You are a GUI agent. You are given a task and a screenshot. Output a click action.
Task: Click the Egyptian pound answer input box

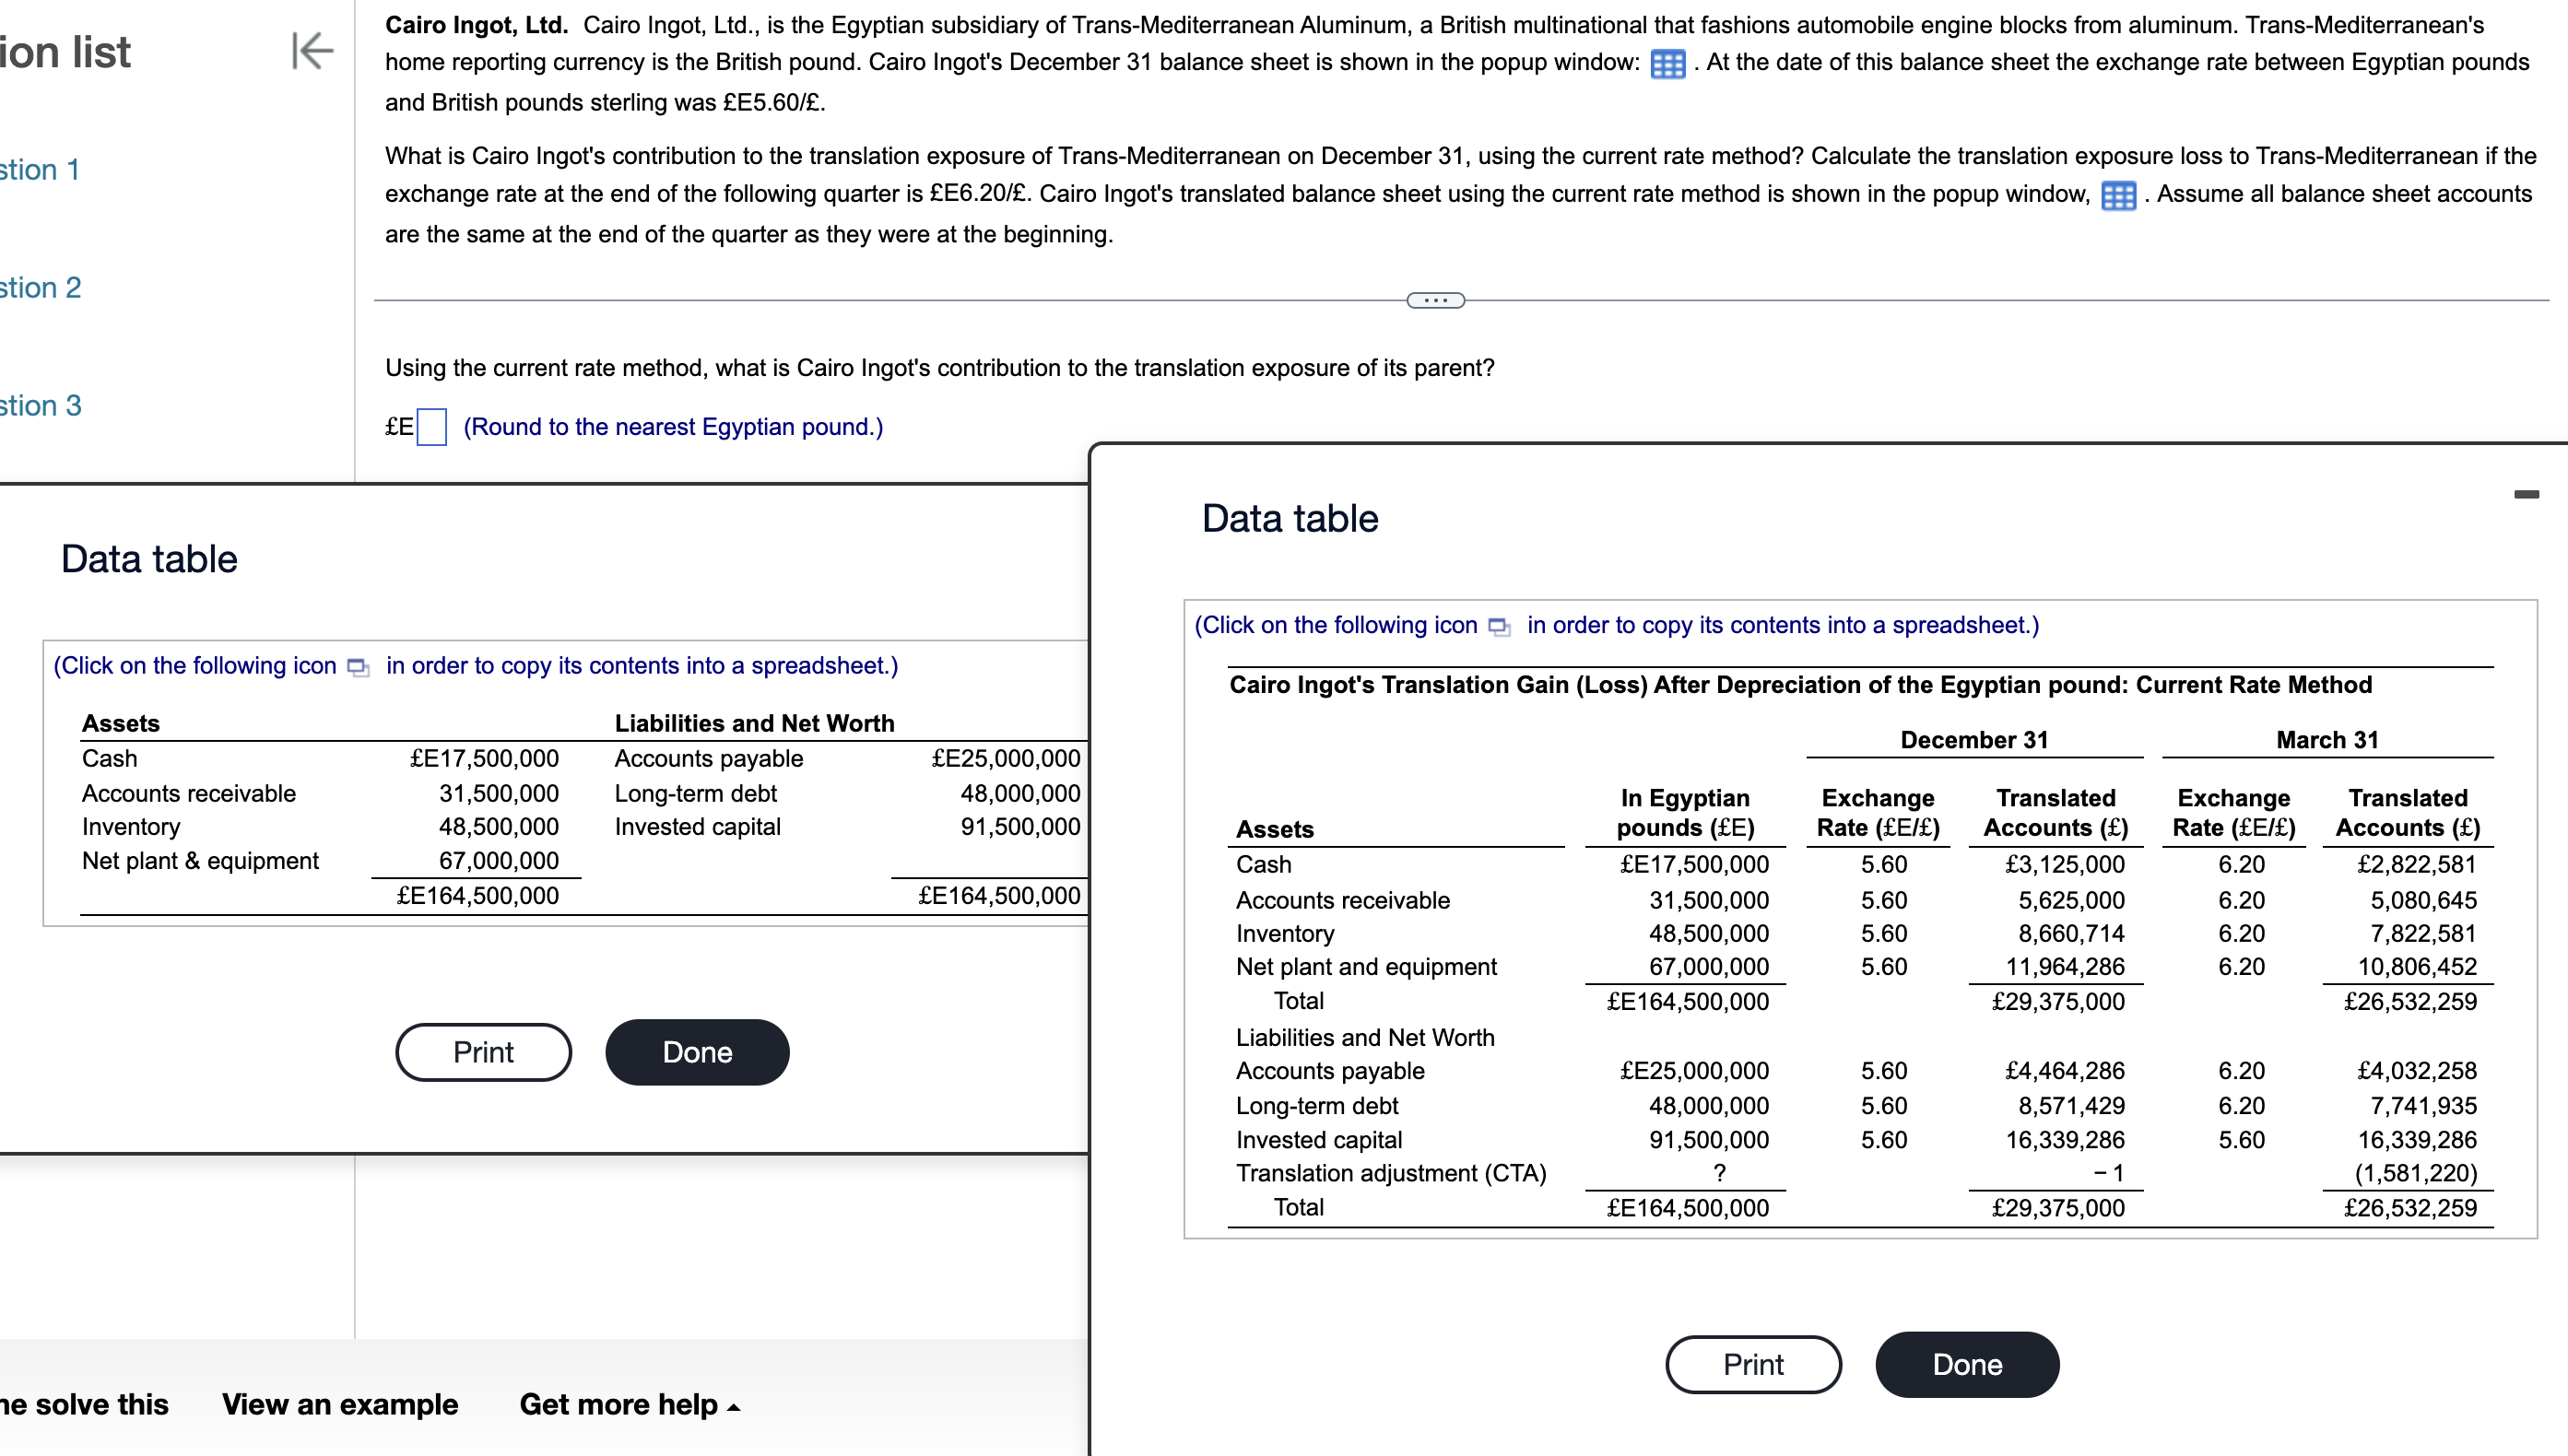tap(431, 427)
